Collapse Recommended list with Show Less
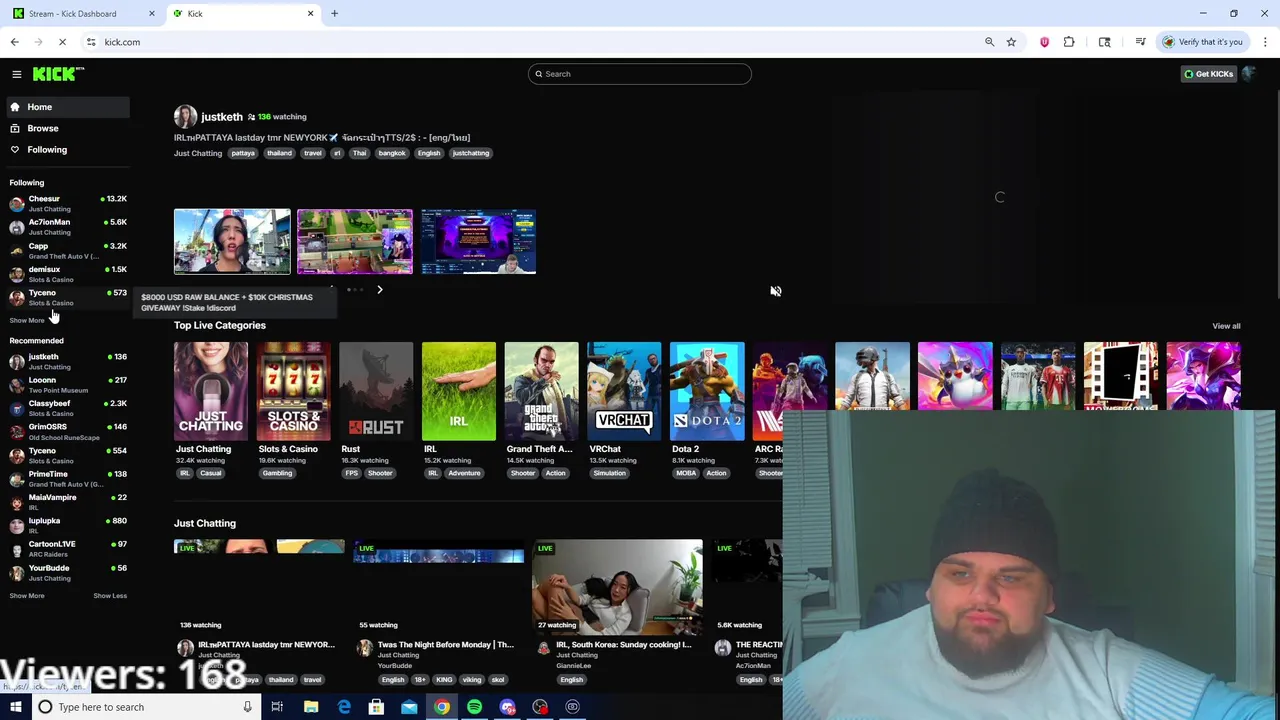 [x=110, y=596]
